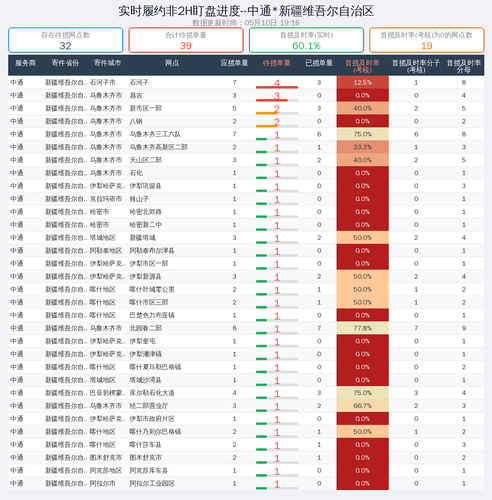
Task: Click the 网点 name 阿拉尔工业园区
Action: pyautogui.click(x=152, y=483)
